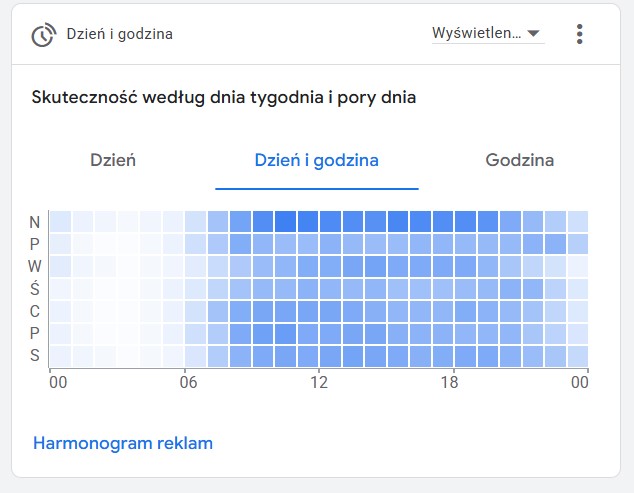Screen dimensions: 634x493
Task: Click the "W" row label of heatmap
Action: pyautogui.click(x=35, y=266)
